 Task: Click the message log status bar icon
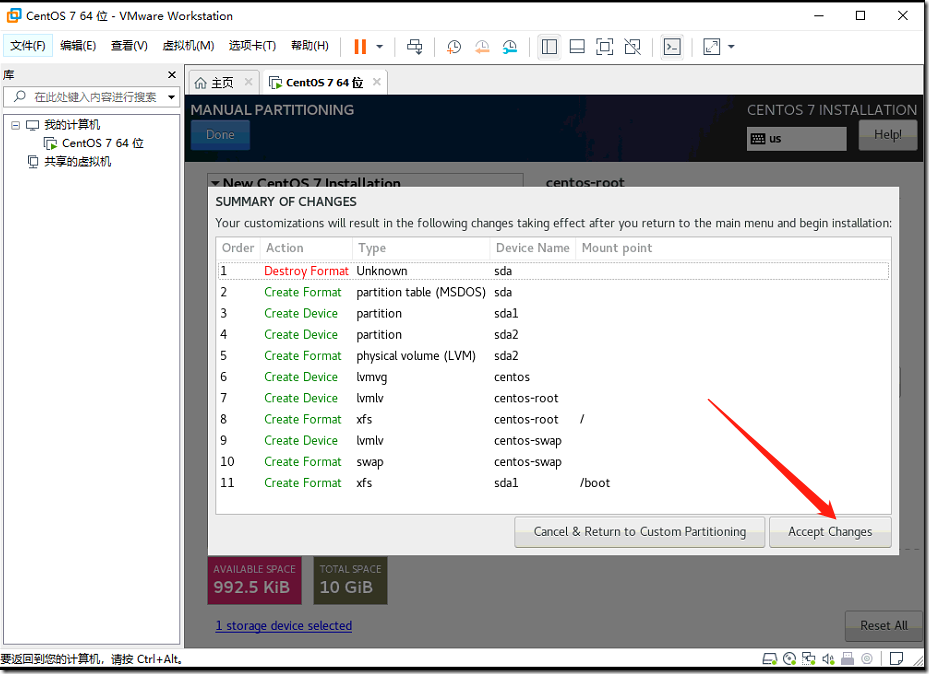[x=896, y=659]
